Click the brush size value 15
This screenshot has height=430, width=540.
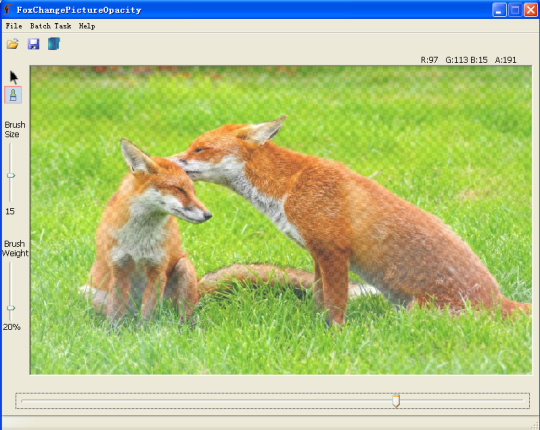coord(10,211)
